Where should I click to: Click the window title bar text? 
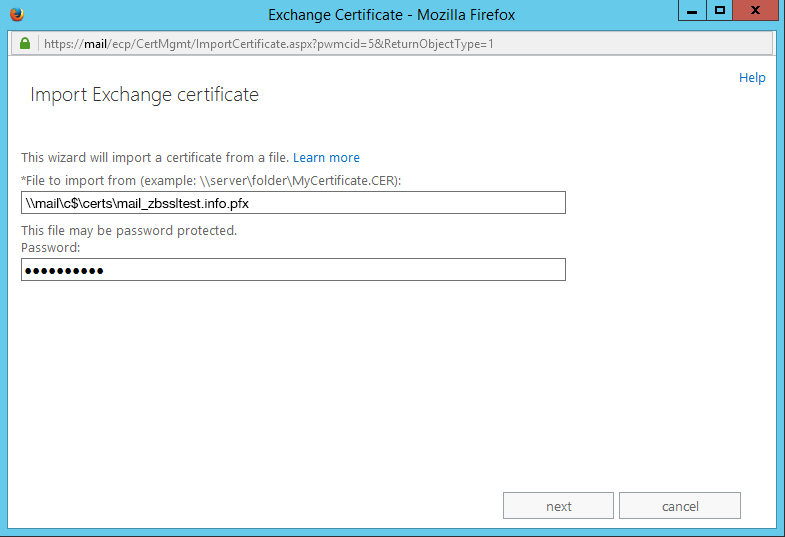(391, 15)
